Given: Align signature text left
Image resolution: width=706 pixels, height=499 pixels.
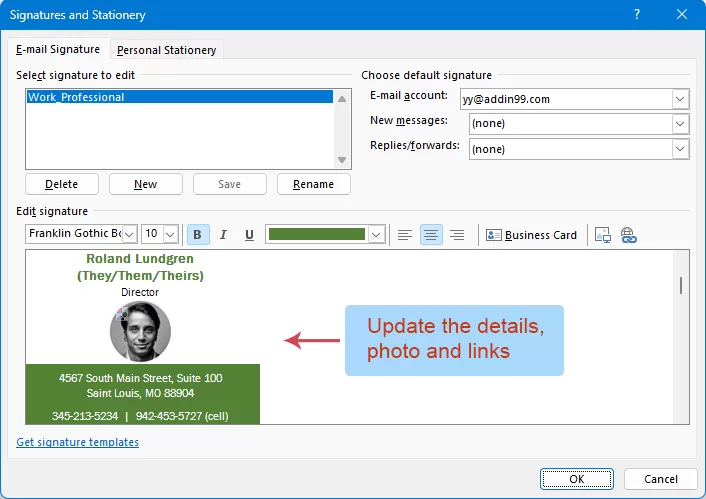Looking at the screenshot, I should pos(405,235).
